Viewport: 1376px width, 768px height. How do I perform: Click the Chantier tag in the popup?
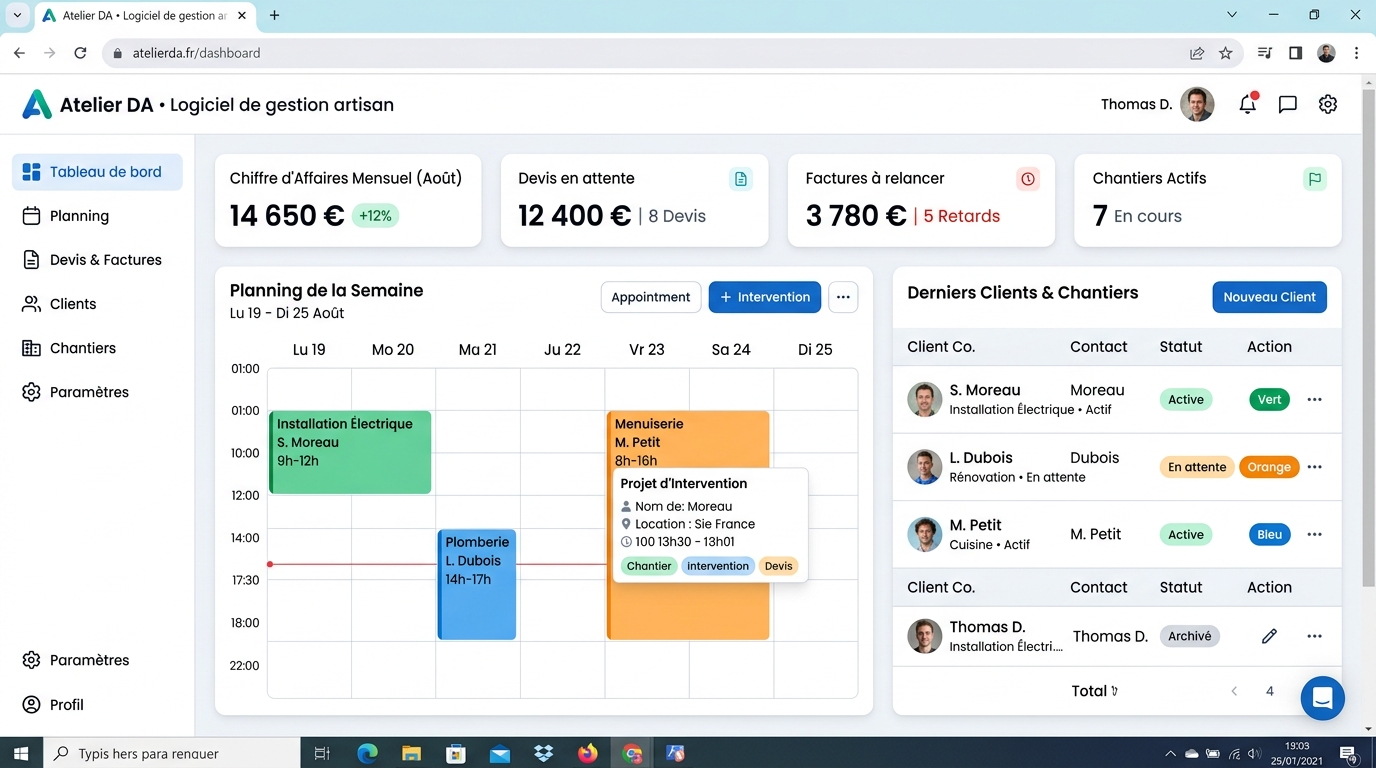coord(649,566)
